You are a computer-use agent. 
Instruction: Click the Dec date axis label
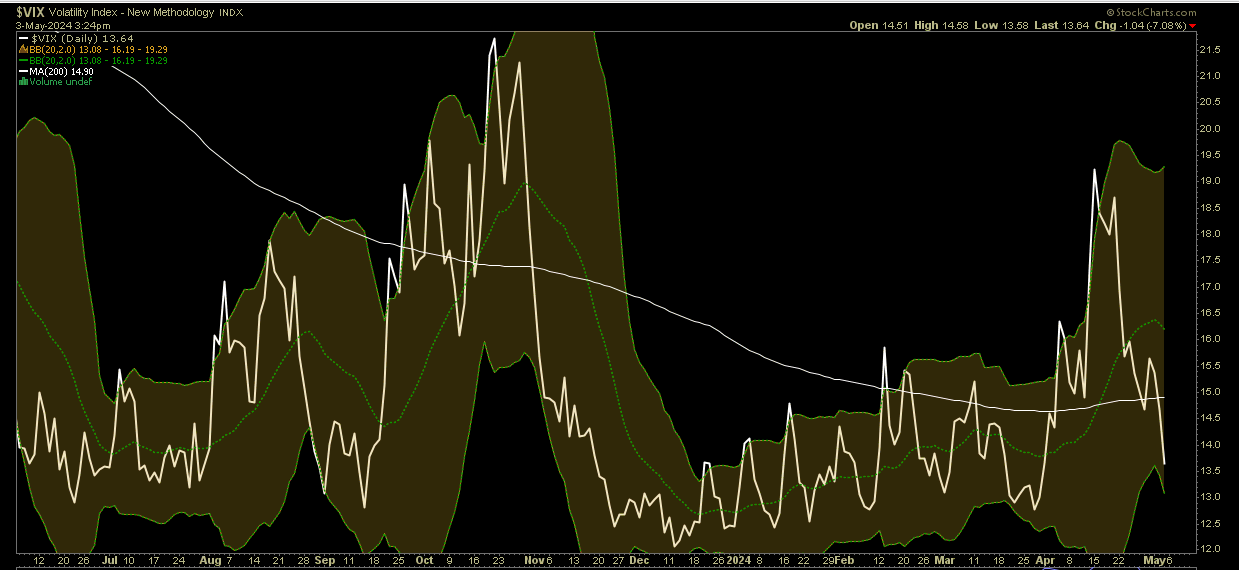point(639,562)
